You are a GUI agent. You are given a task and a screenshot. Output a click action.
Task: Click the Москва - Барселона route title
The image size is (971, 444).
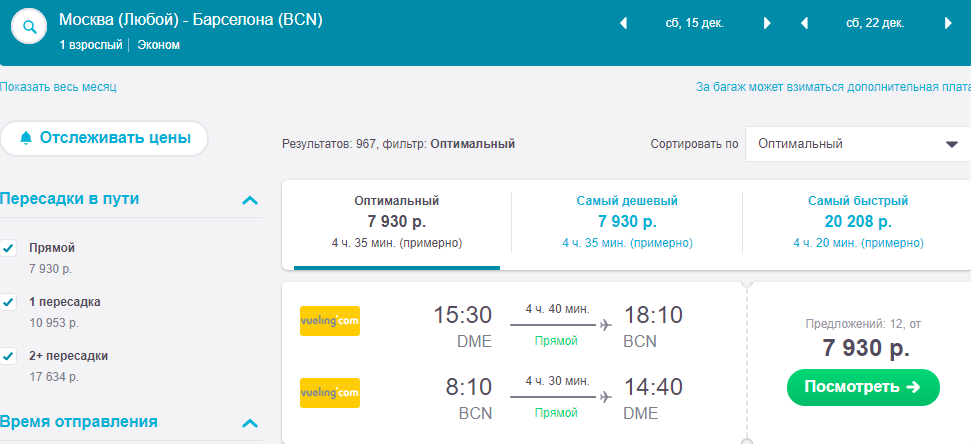[x=191, y=20]
